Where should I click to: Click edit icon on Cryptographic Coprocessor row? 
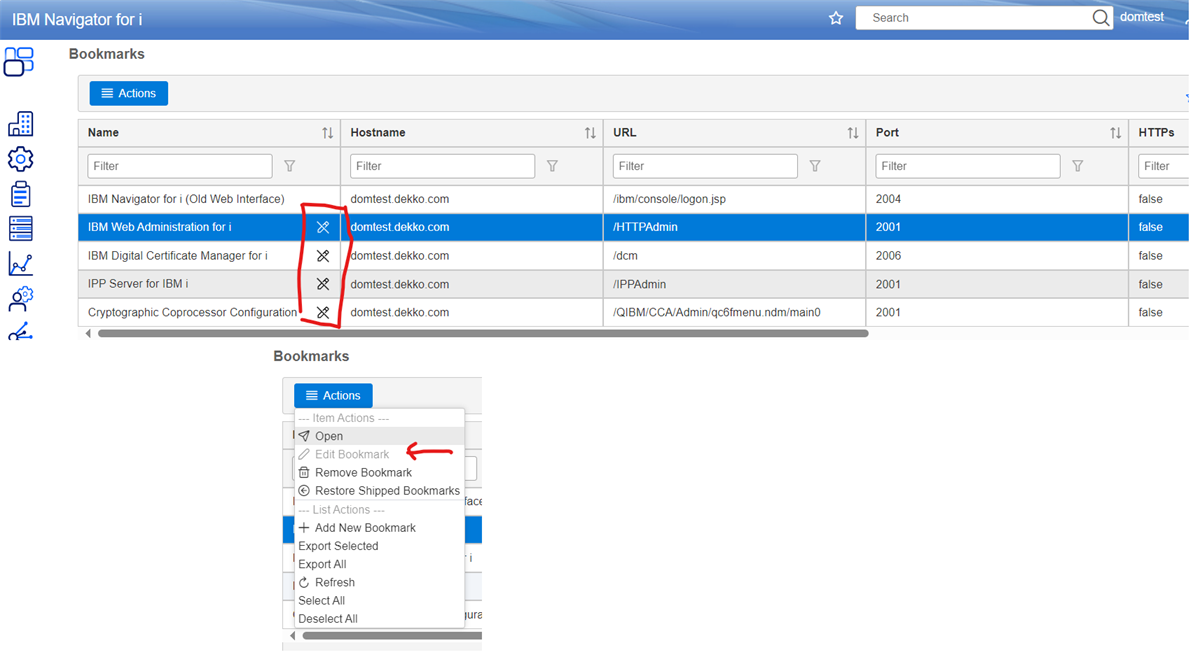323,313
